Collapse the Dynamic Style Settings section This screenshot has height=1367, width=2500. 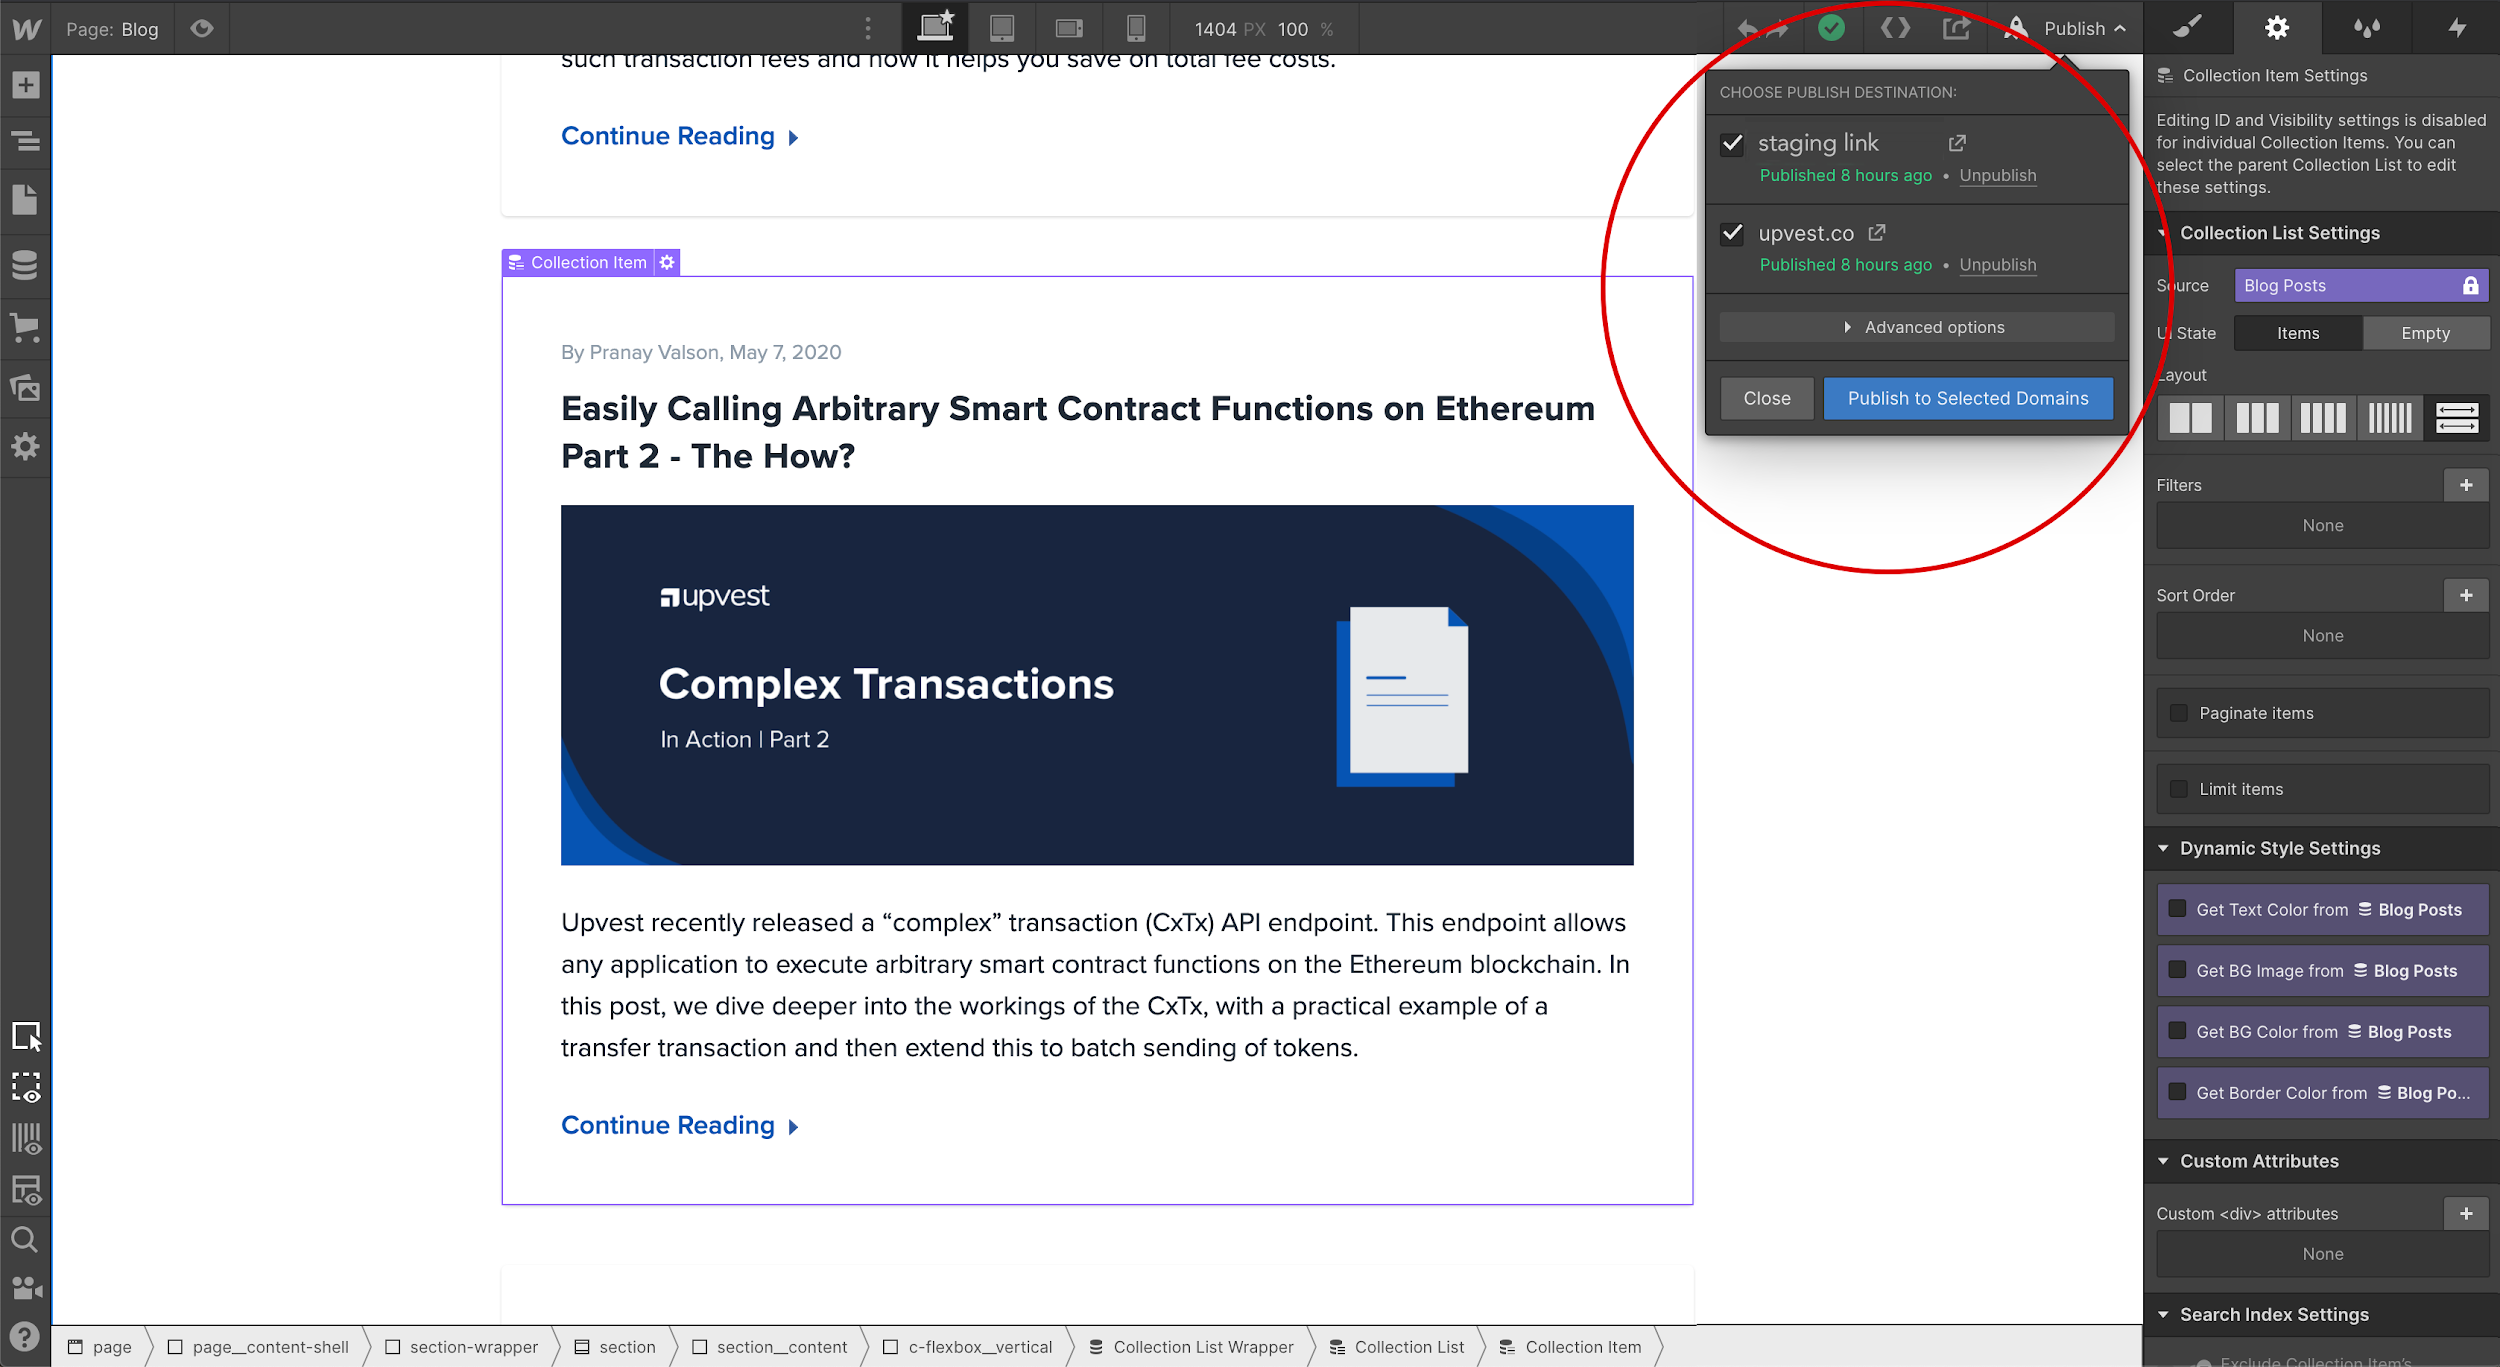point(2164,848)
